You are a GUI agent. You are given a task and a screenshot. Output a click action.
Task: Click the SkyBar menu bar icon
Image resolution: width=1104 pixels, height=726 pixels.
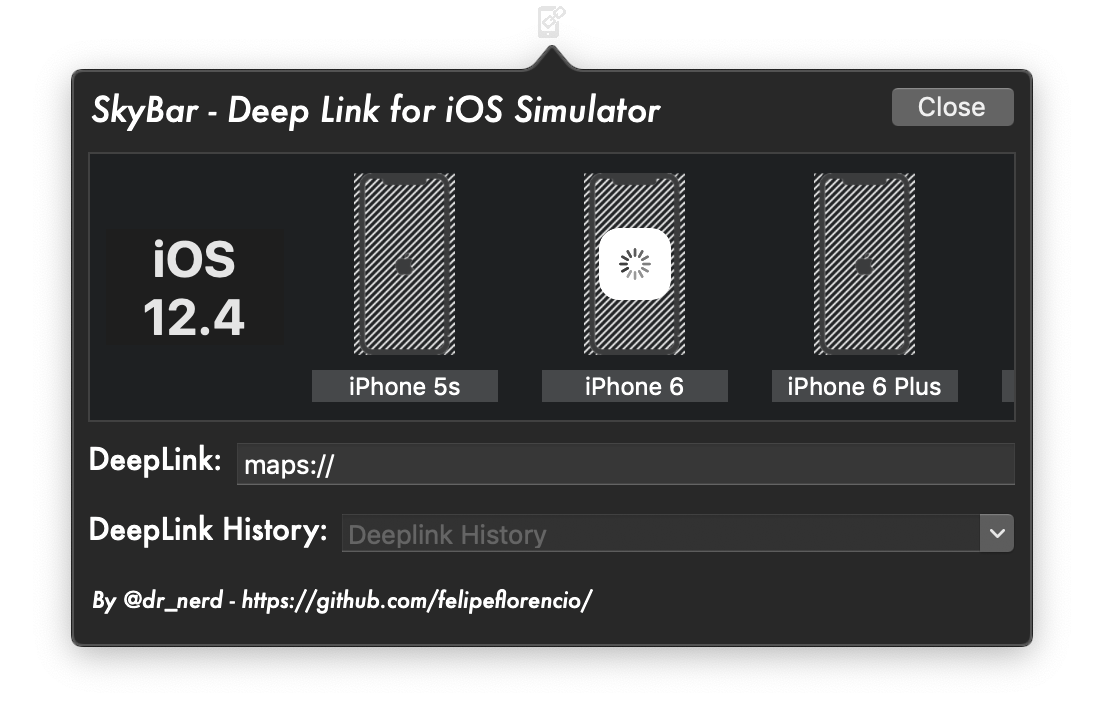point(551,21)
